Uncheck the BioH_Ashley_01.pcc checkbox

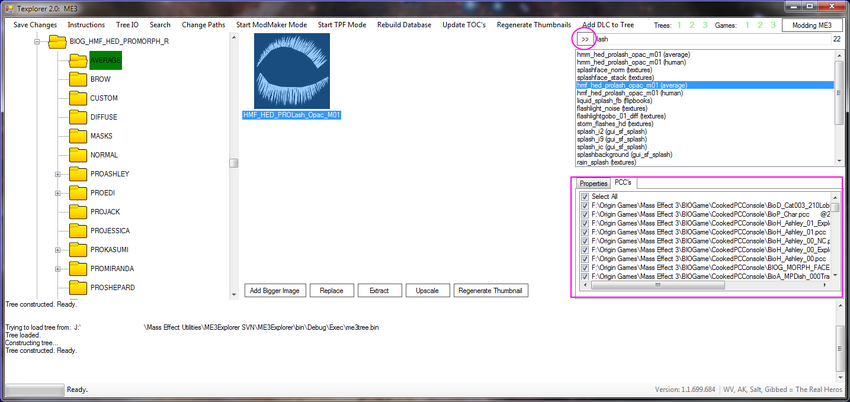(584, 232)
